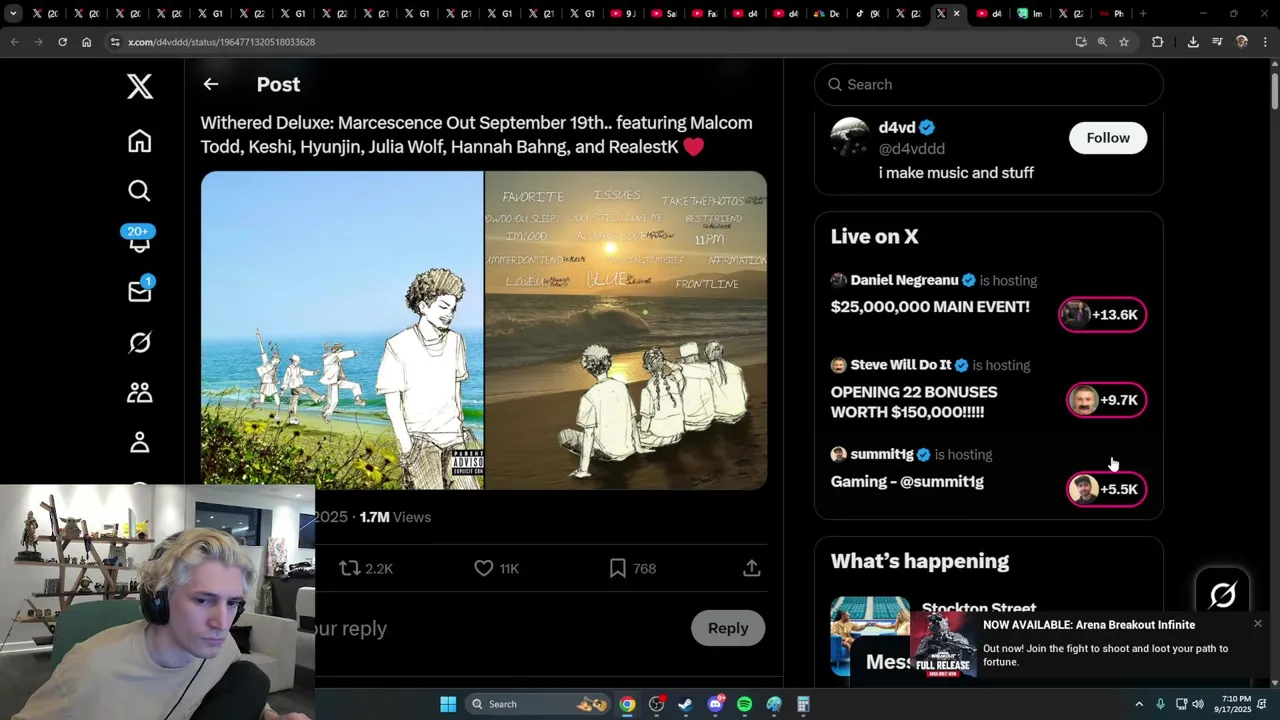Click the Reply button

[728, 628]
